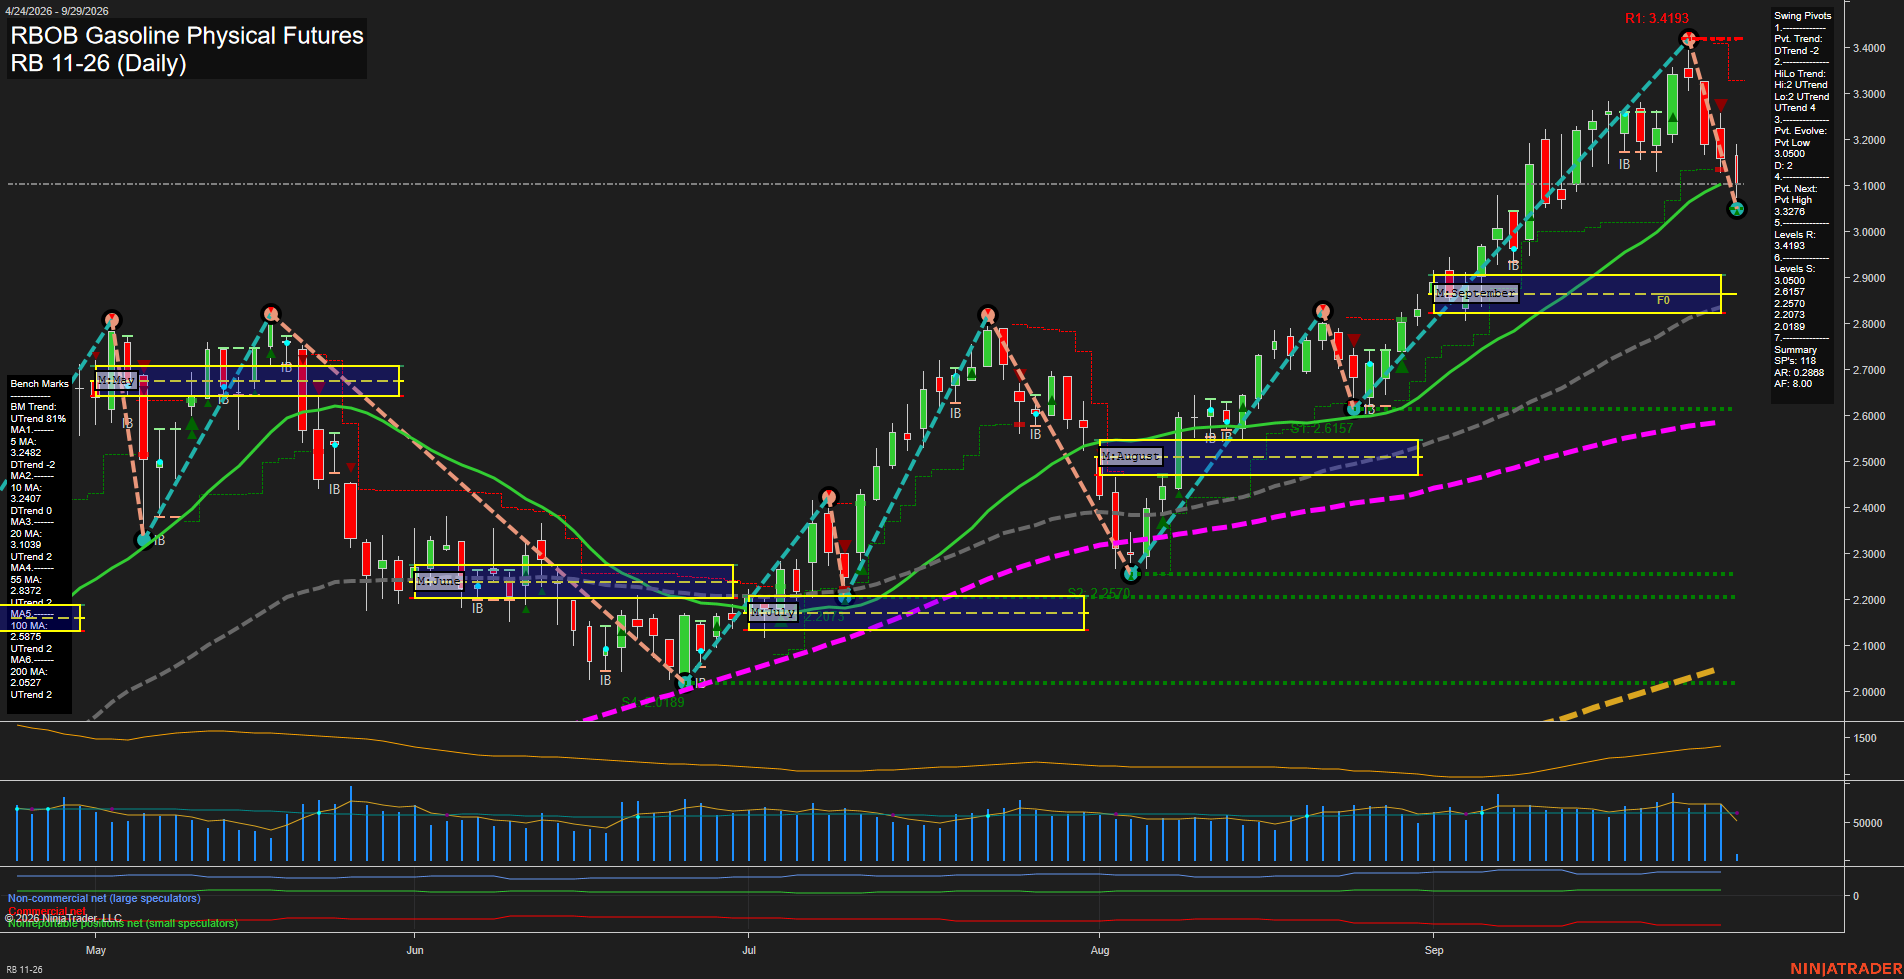This screenshot has height=979, width=1904.
Task: Click the NINJATRADER logo
Action: click(1846, 969)
